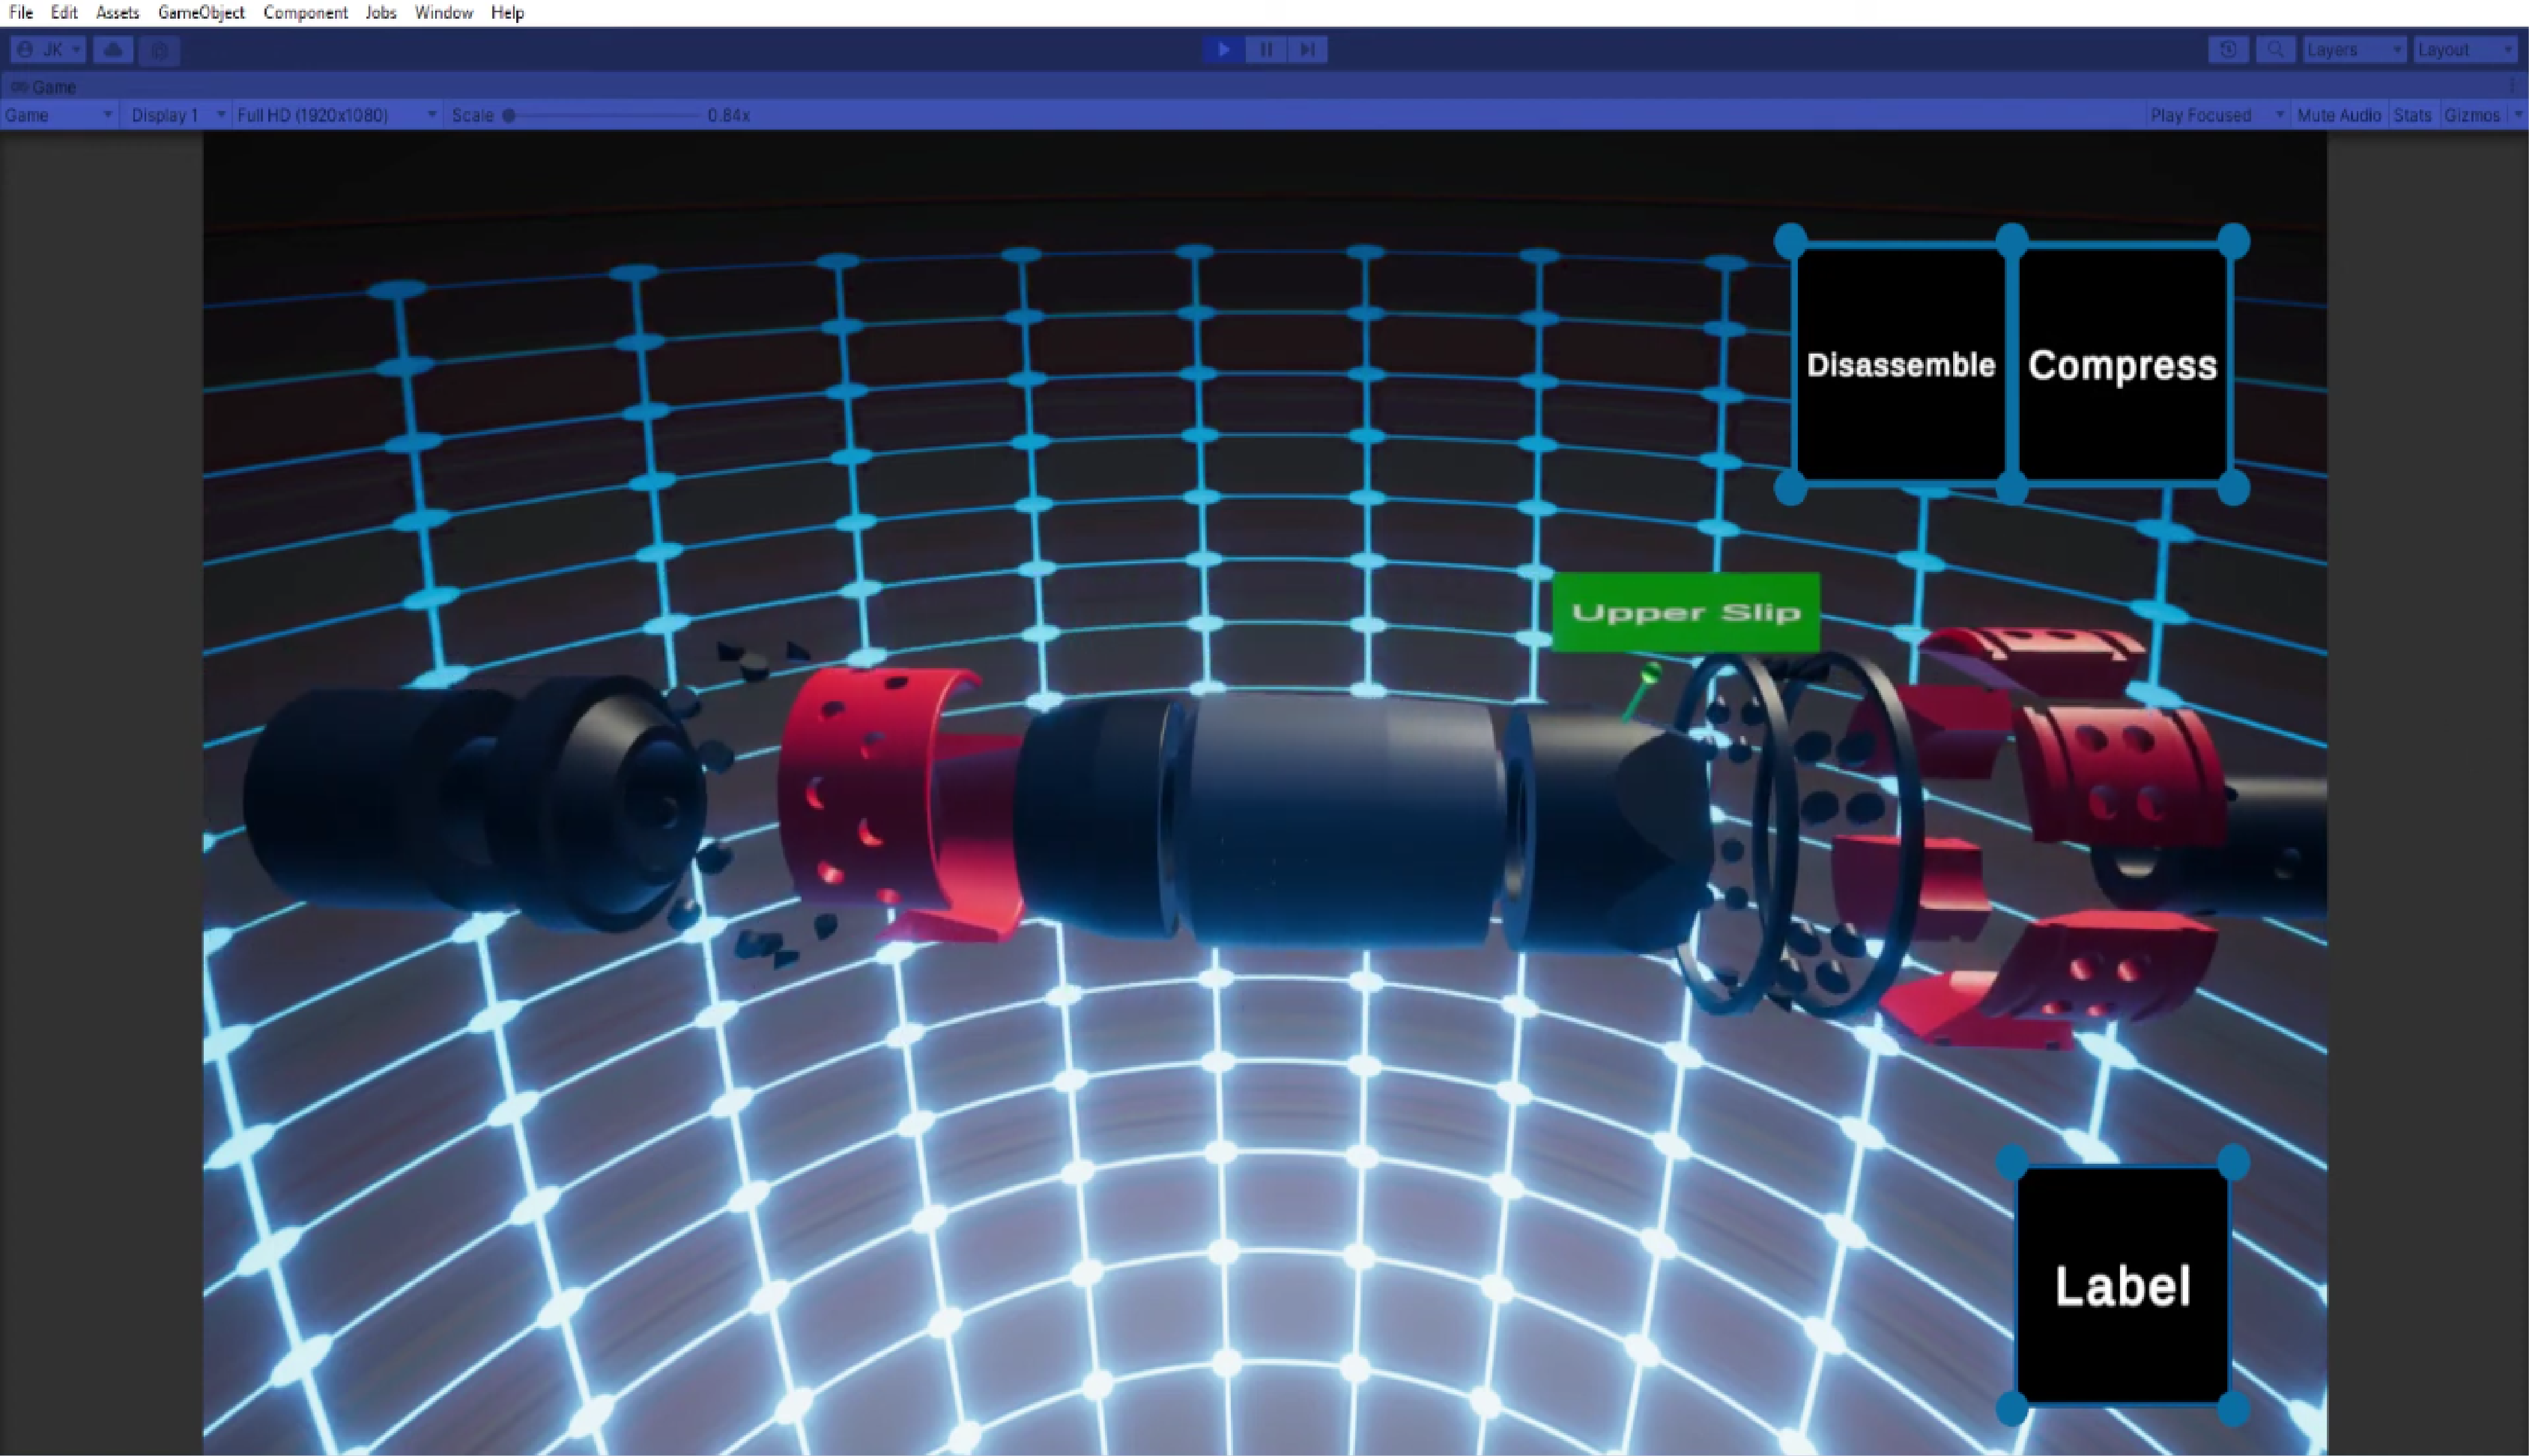Open the GameObject menu
The image size is (2529, 1456).
coord(201,13)
